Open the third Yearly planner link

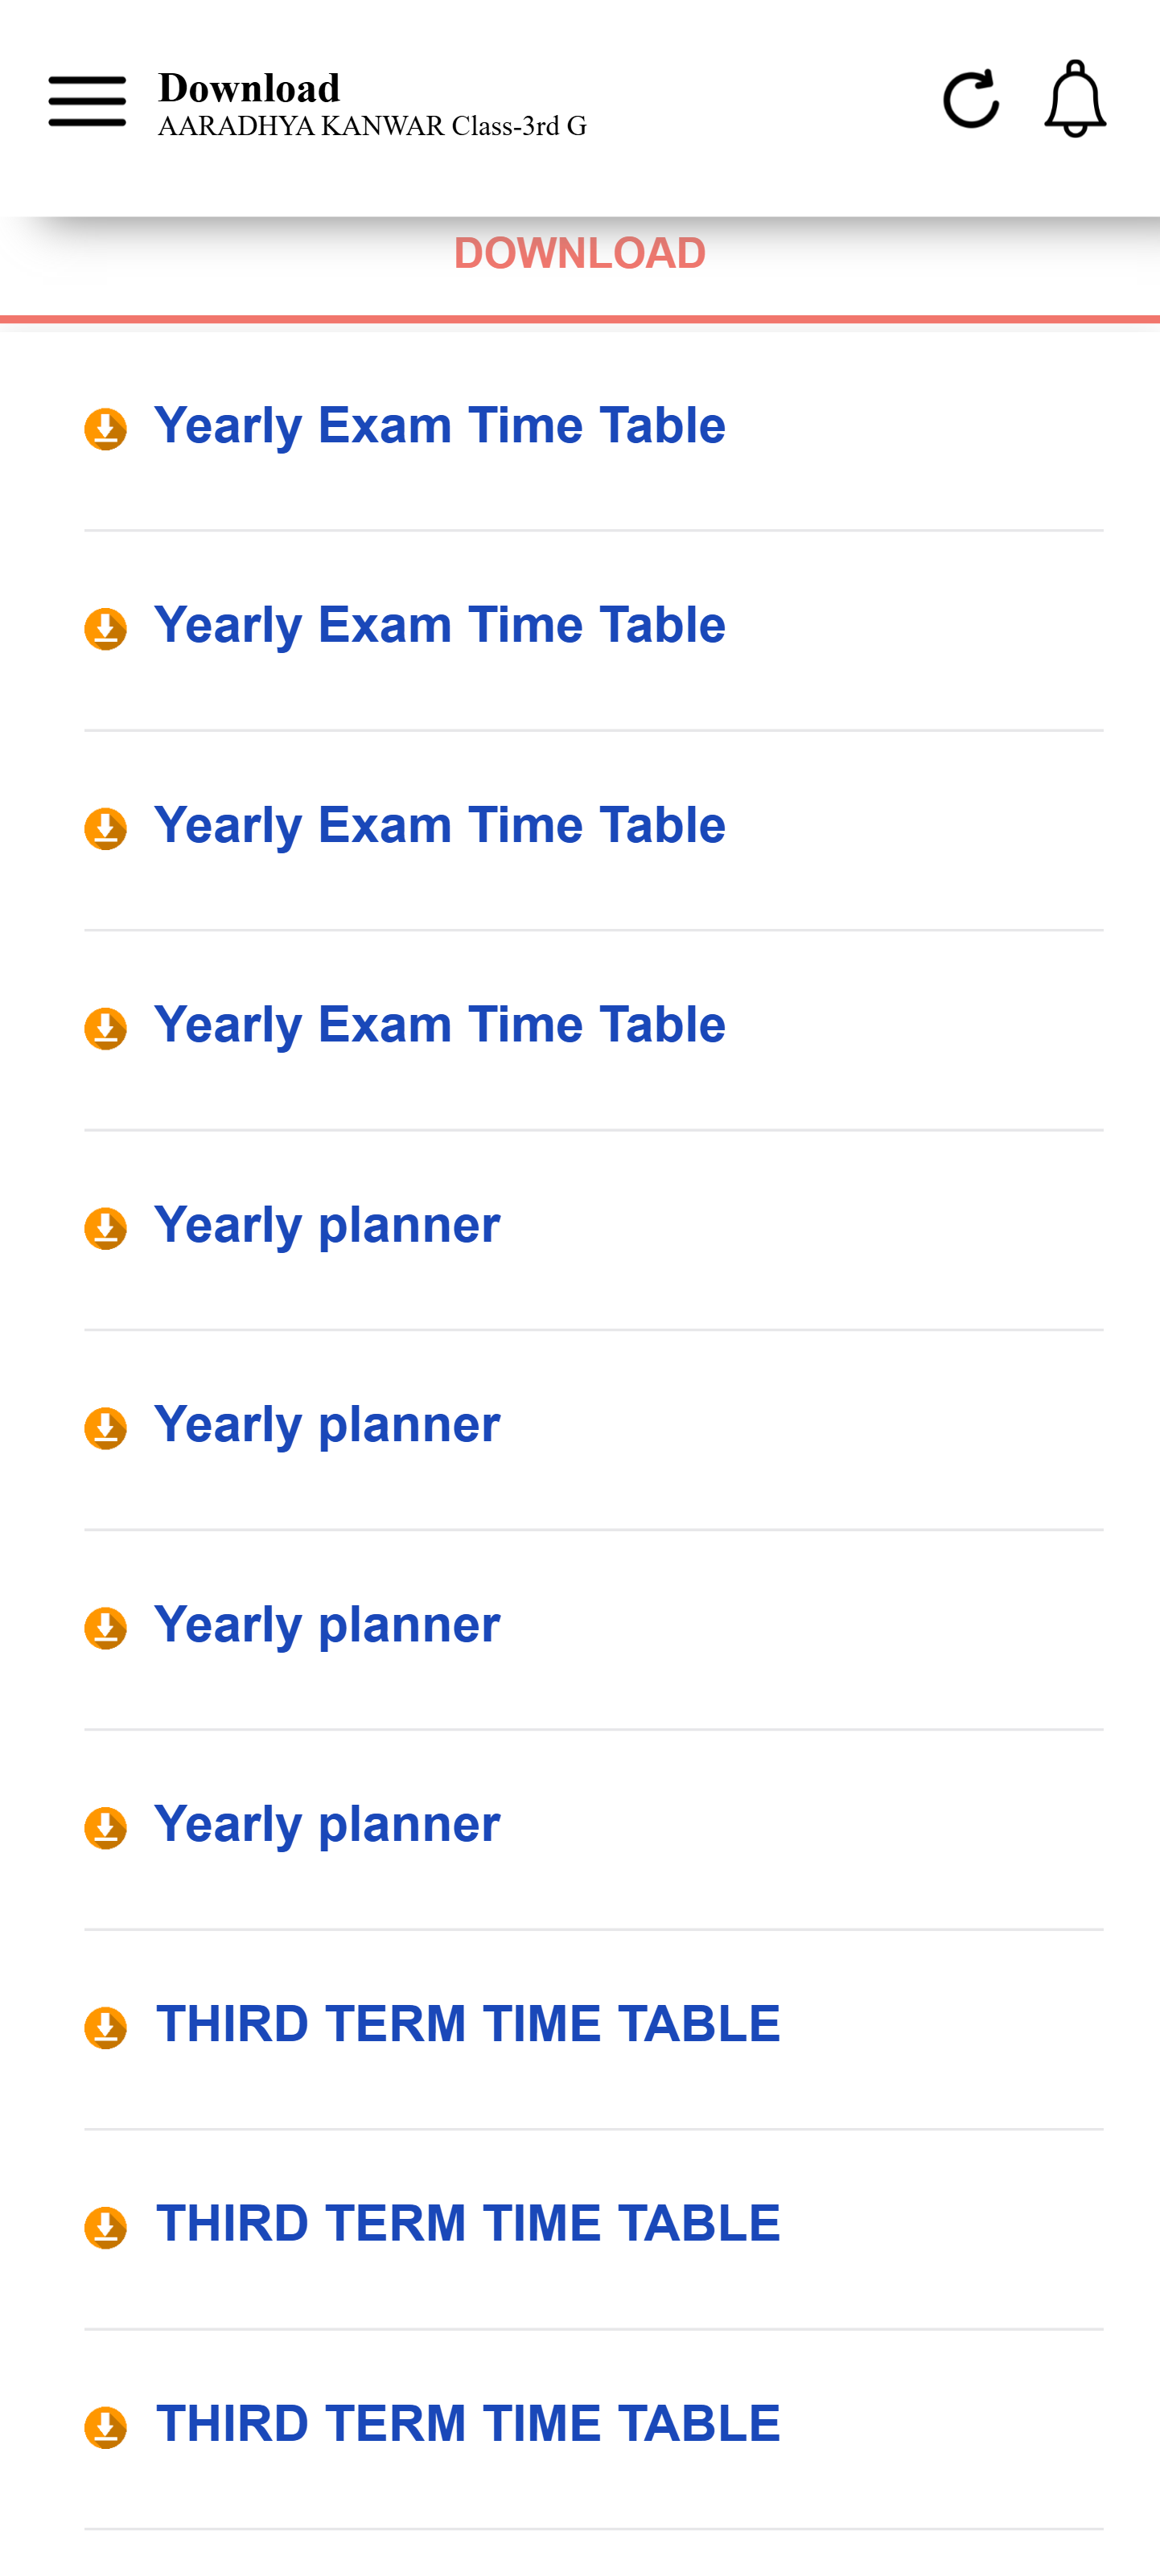click(327, 1624)
